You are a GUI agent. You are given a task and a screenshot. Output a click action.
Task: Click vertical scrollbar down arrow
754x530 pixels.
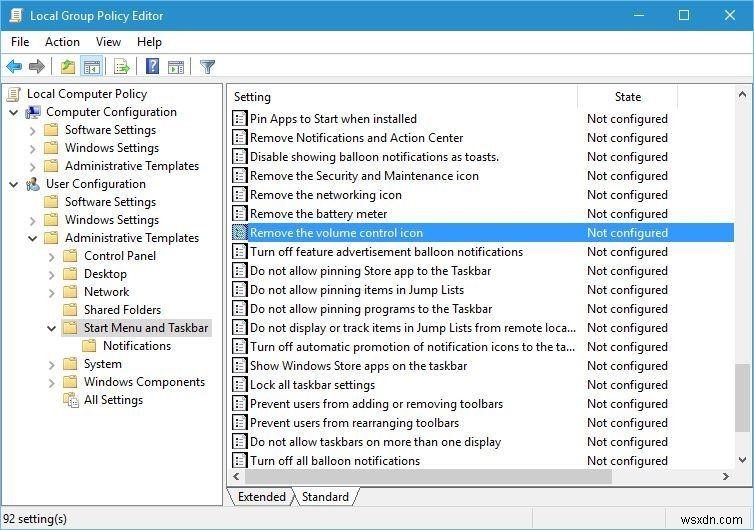tap(742, 460)
